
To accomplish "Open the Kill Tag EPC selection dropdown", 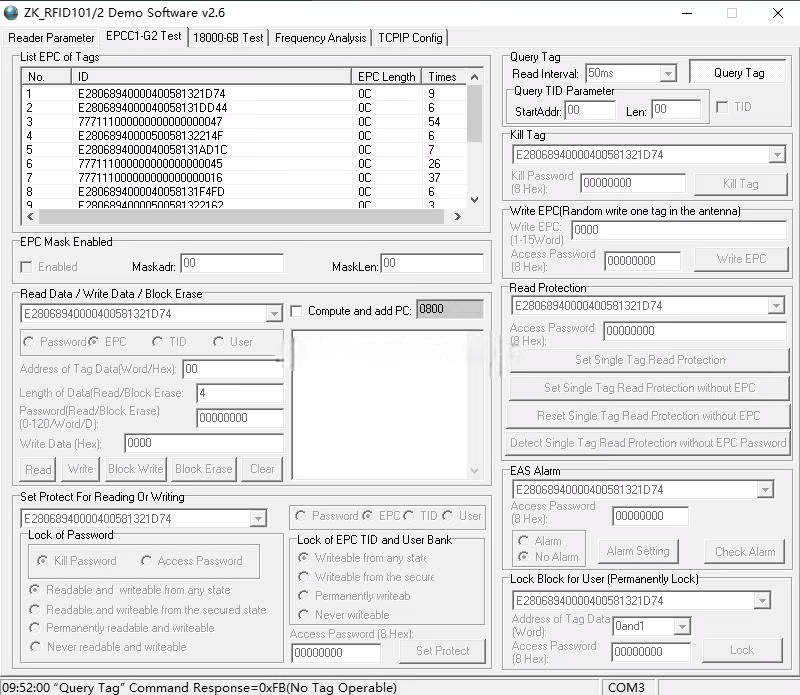I will [777, 155].
